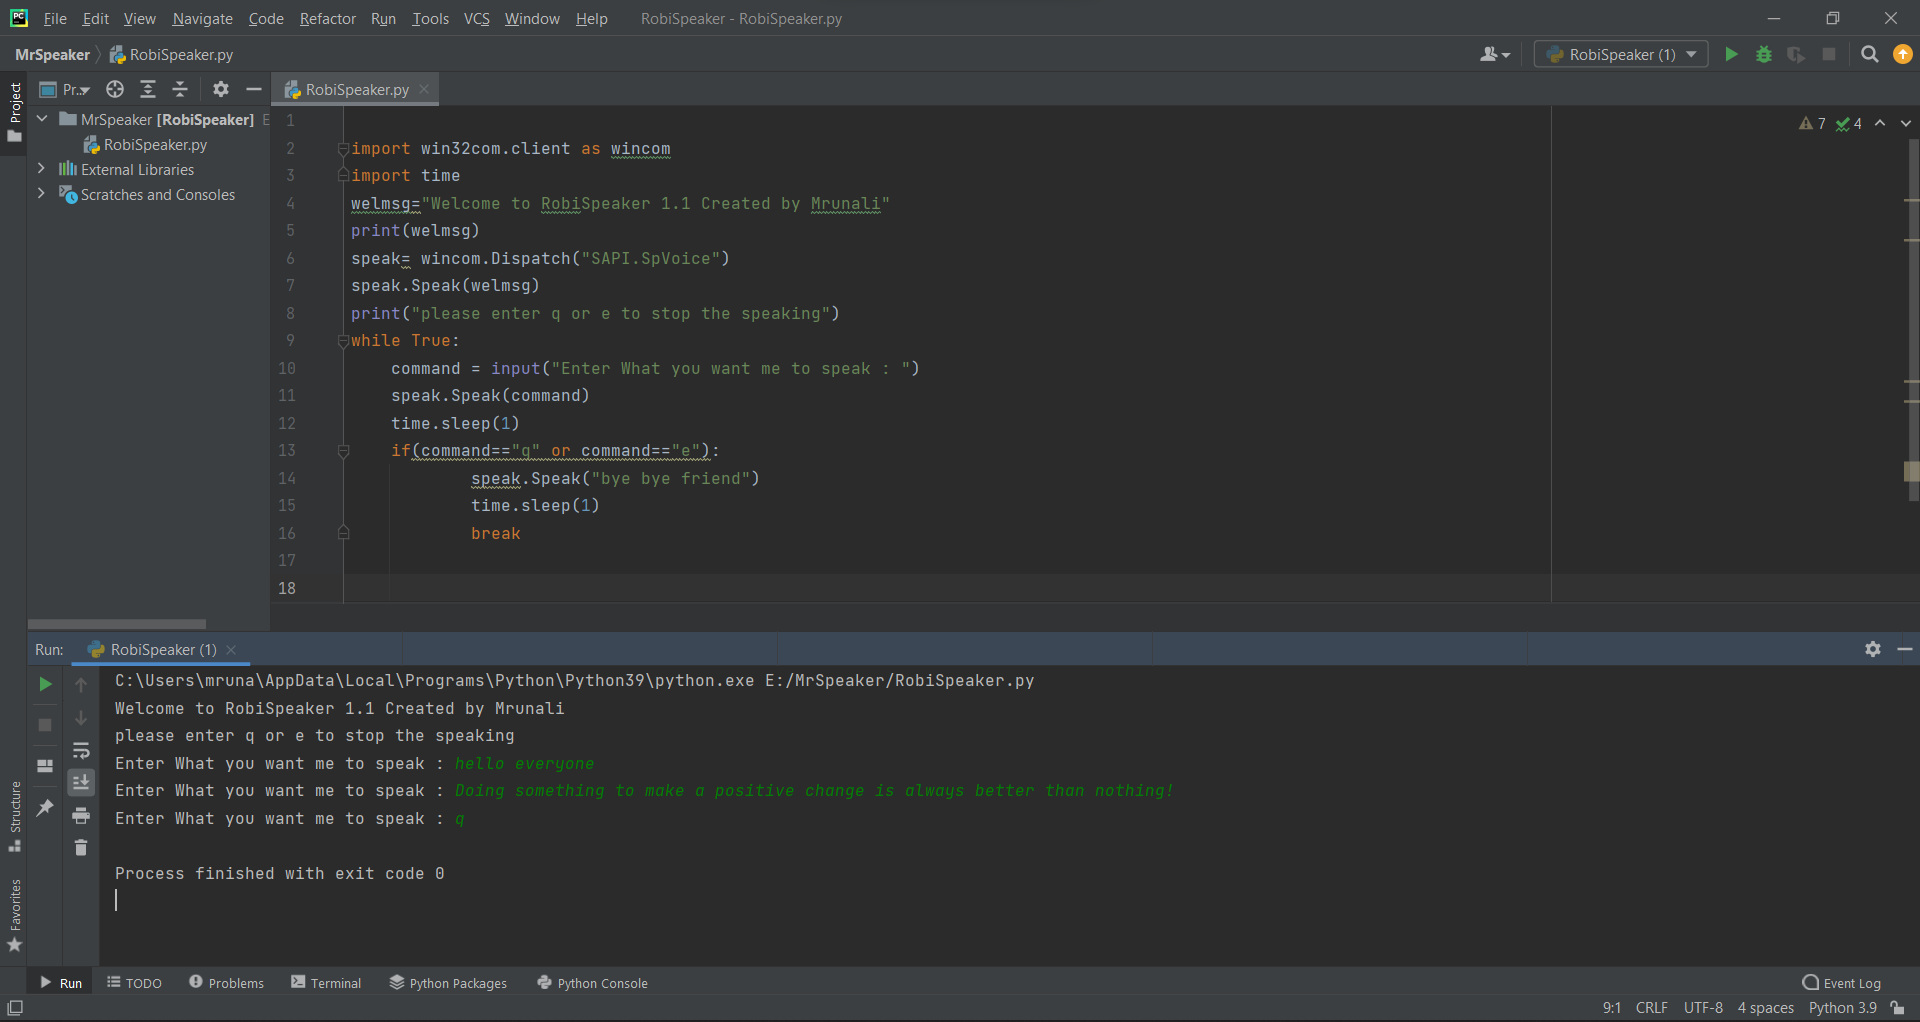The height and width of the screenshot is (1022, 1920).
Task: Open Python Console tool window
Action: 592,983
